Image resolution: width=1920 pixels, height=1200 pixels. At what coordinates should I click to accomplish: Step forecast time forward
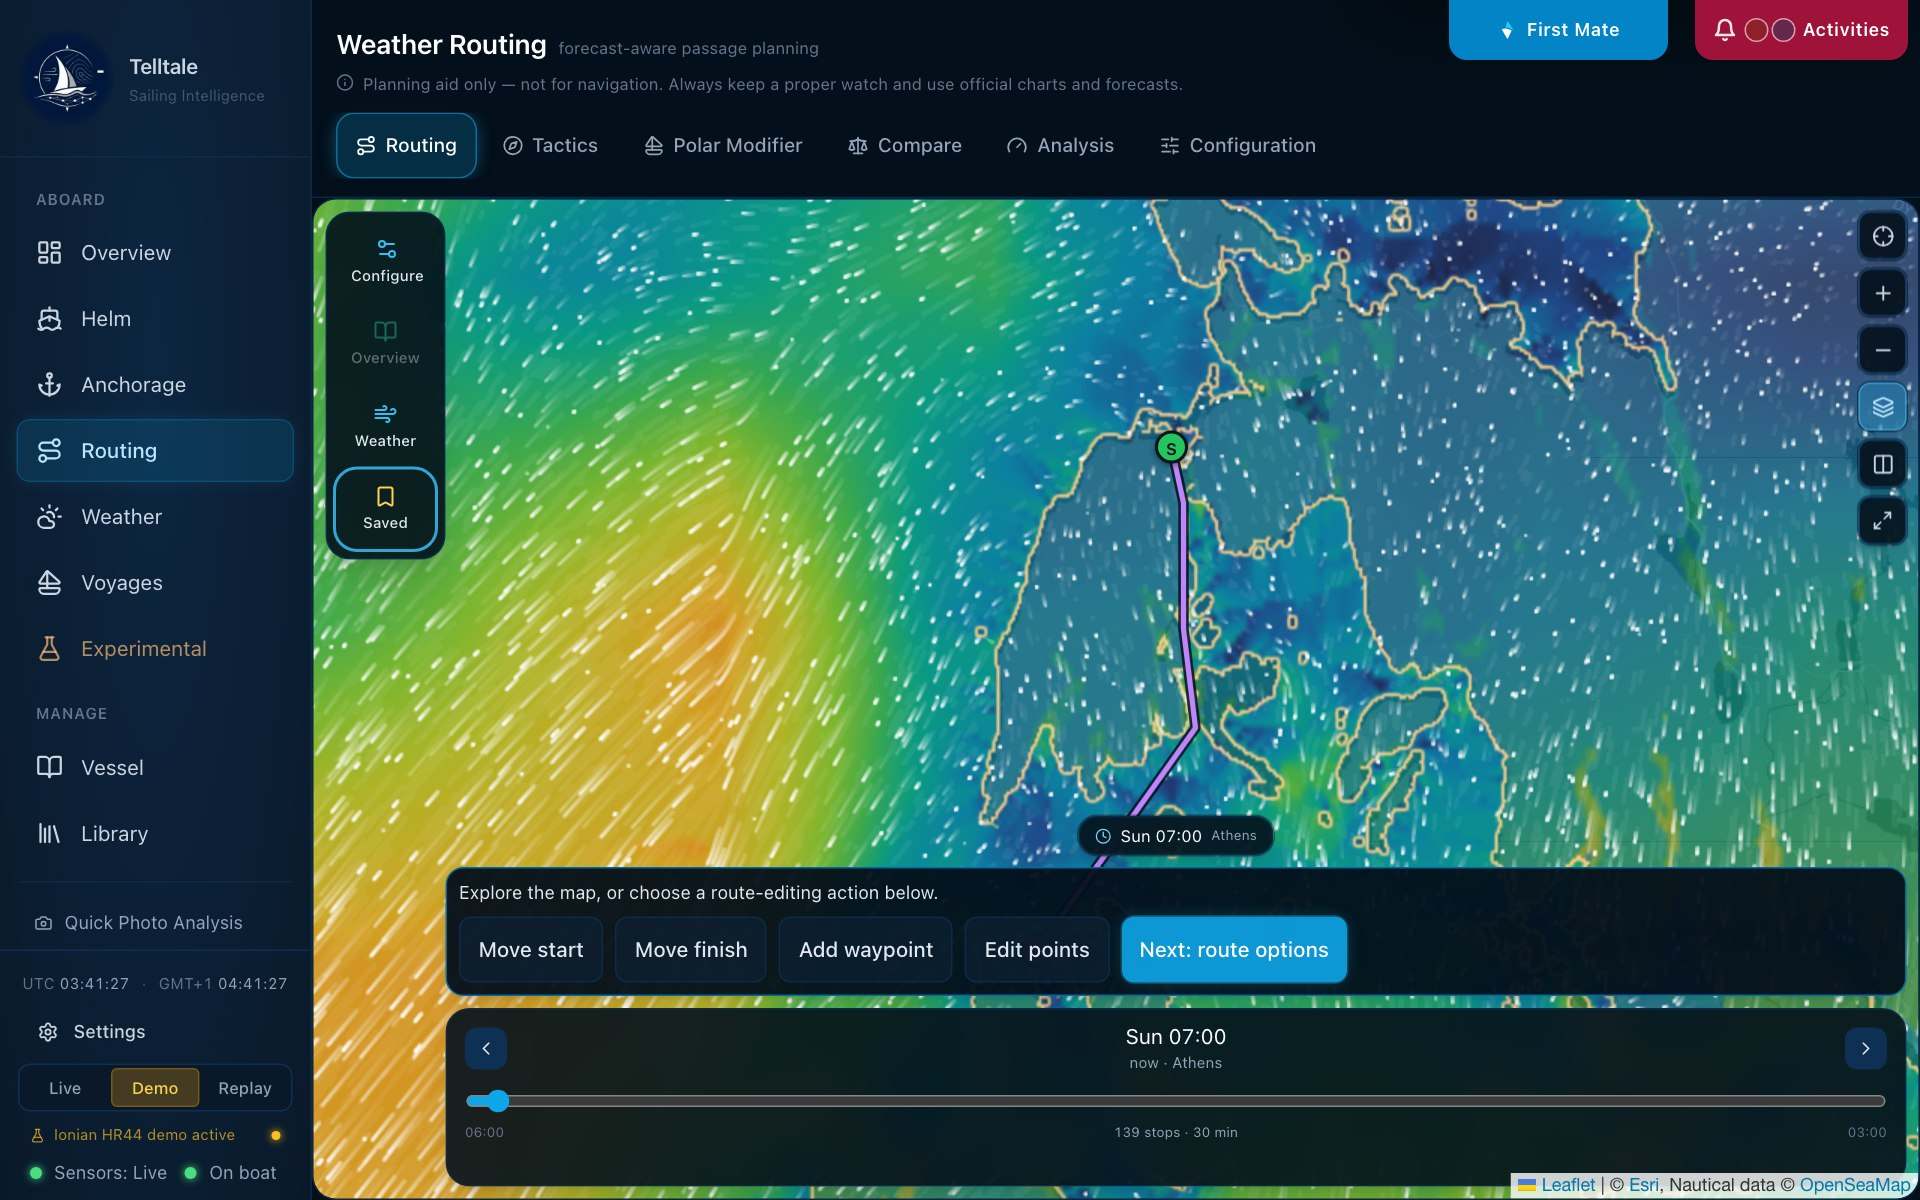pos(1865,1049)
